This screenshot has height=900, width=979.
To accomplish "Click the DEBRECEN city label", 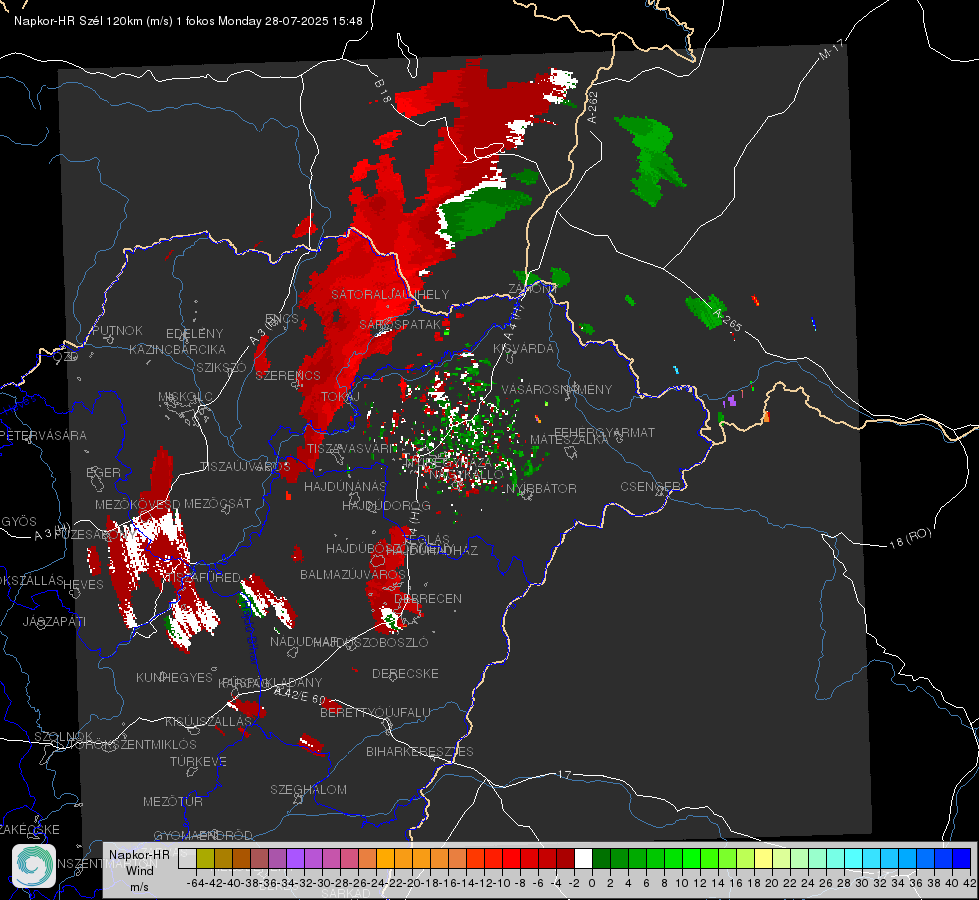I will pos(428,598).
